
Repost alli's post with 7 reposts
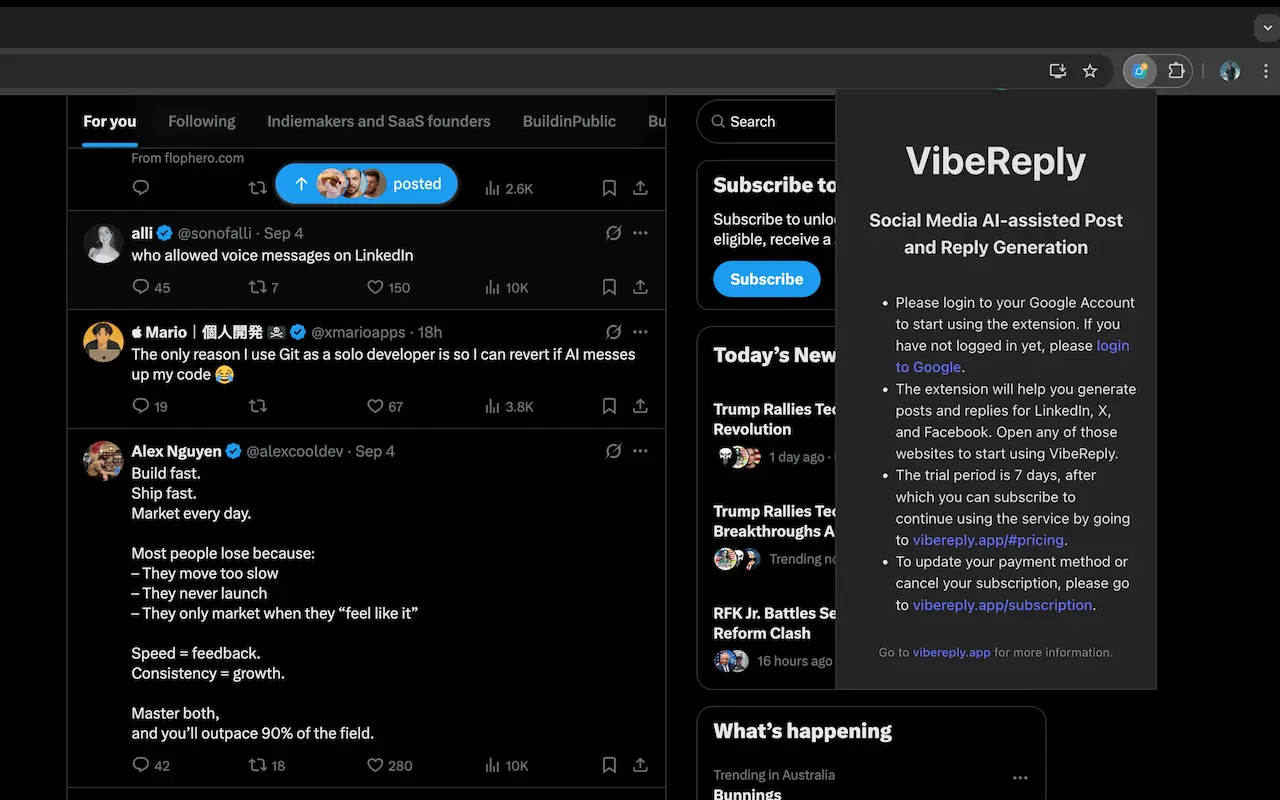coord(264,287)
